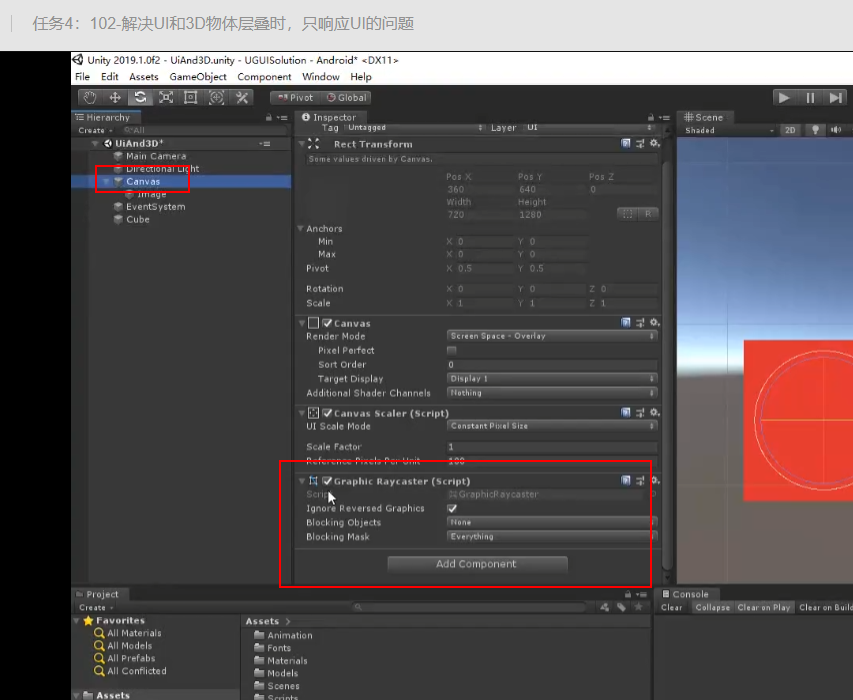Image resolution: width=853 pixels, height=700 pixels.
Task: Open the Additional Shader Channels dropdown
Action: (552, 393)
